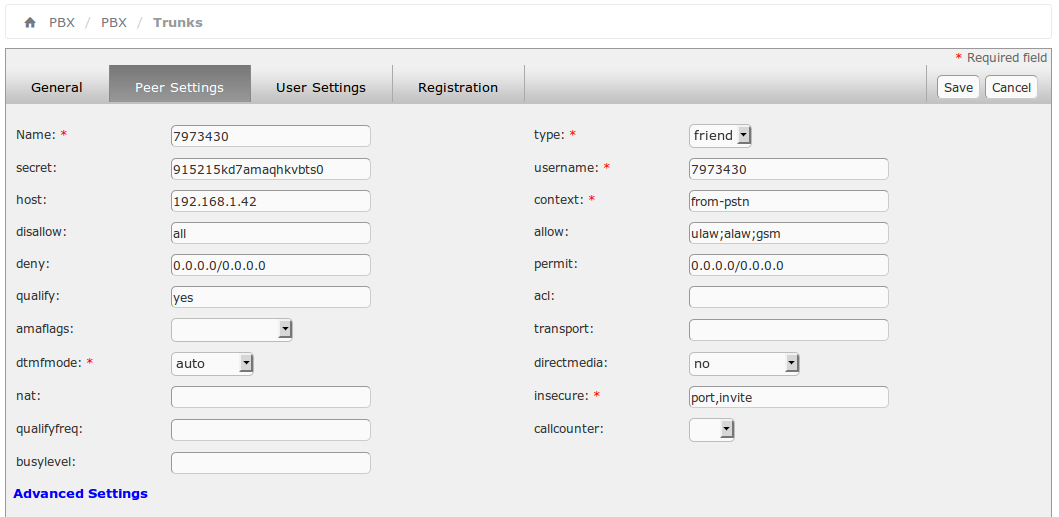Expand the Advanced Settings link

pos(81,493)
